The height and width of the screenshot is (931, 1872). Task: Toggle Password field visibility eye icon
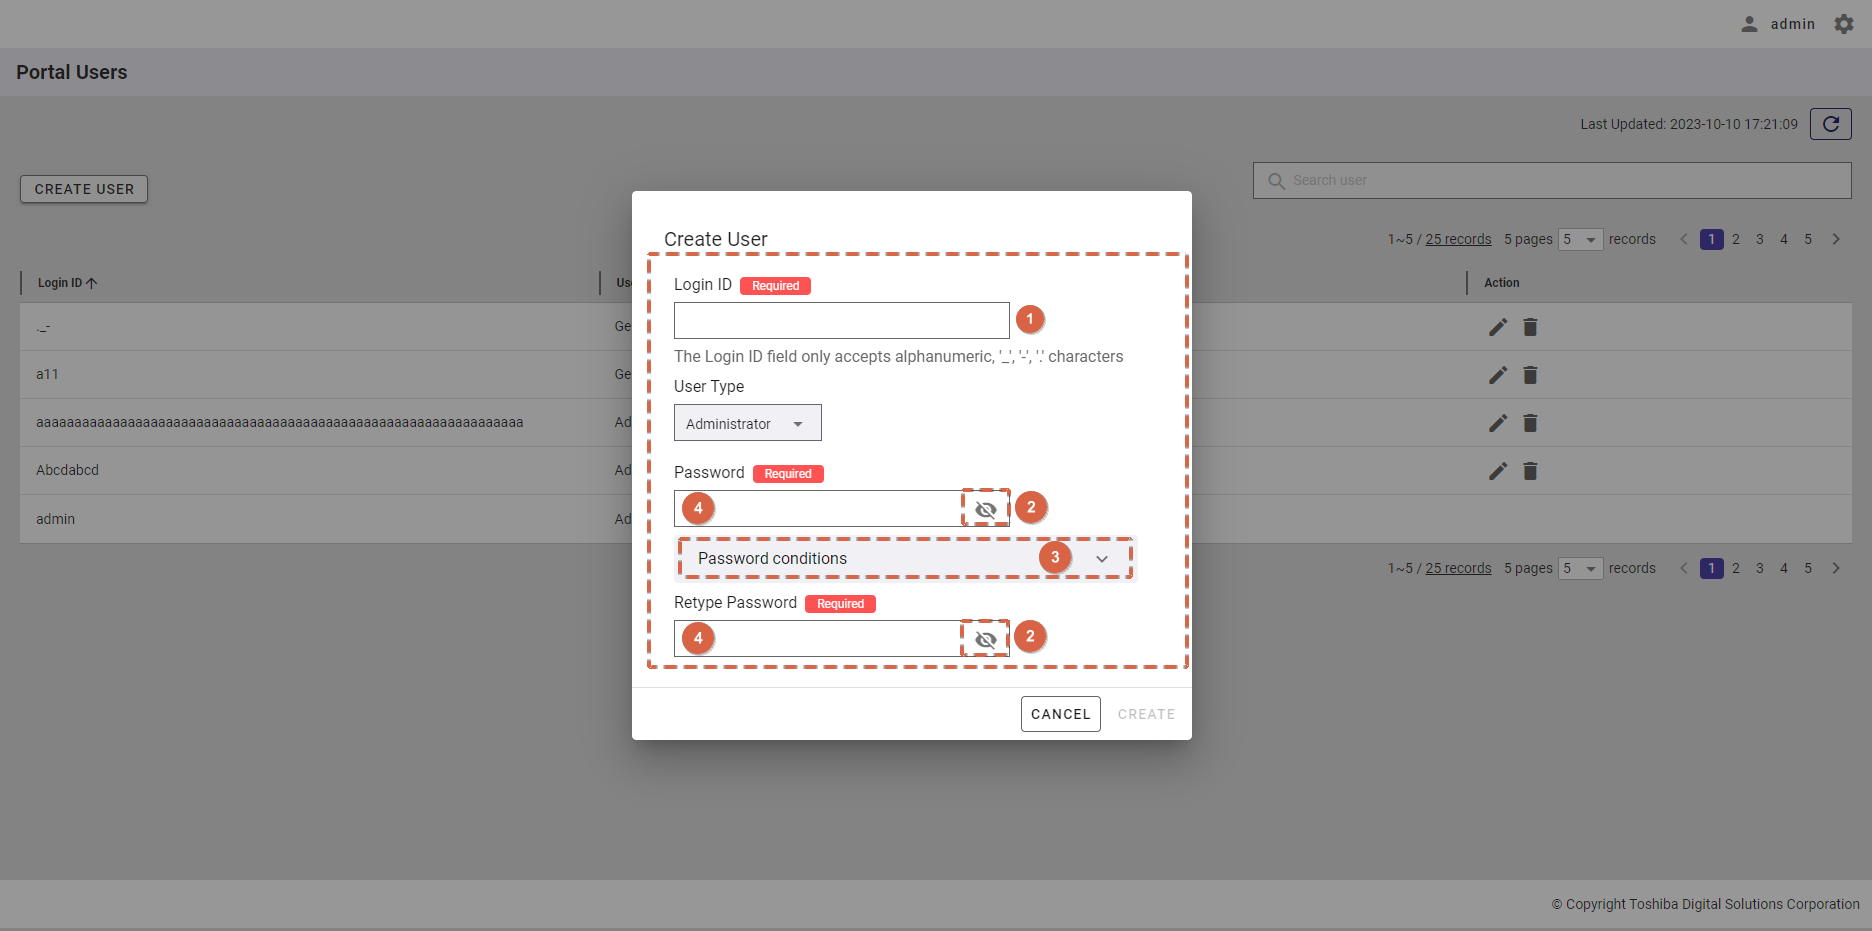click(986, 509)
